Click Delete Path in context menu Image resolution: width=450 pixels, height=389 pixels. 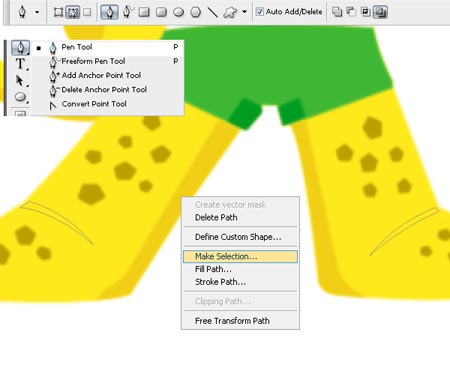(240, 218)
